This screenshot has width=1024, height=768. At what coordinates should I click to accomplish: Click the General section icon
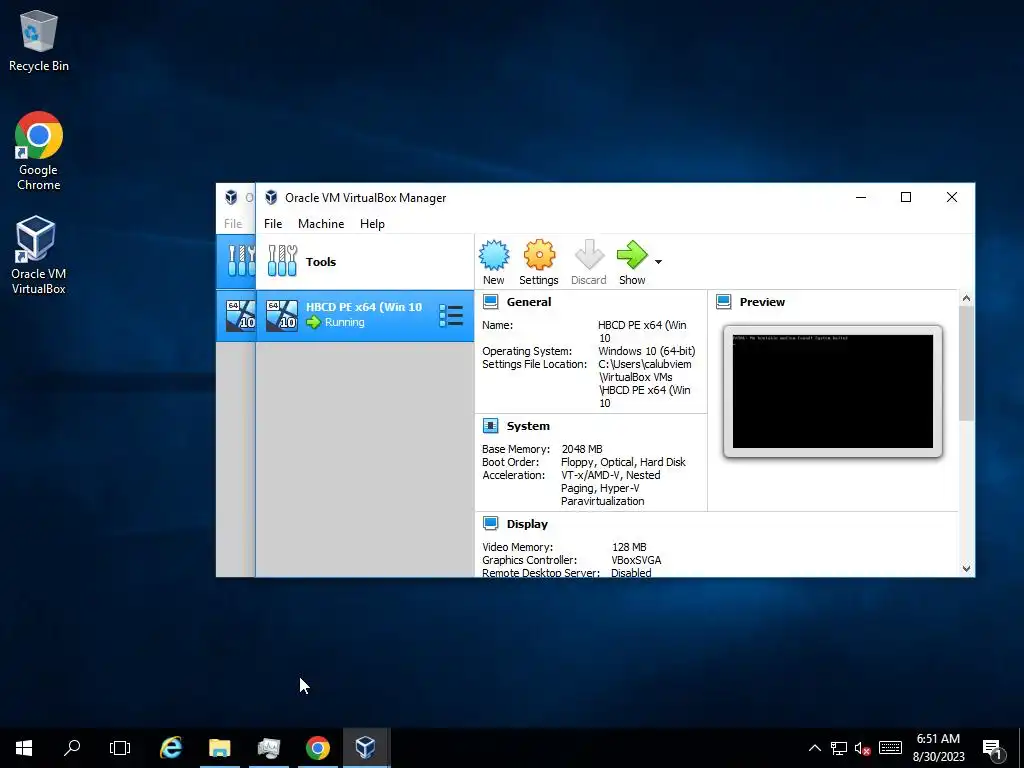tap(490, 302)
